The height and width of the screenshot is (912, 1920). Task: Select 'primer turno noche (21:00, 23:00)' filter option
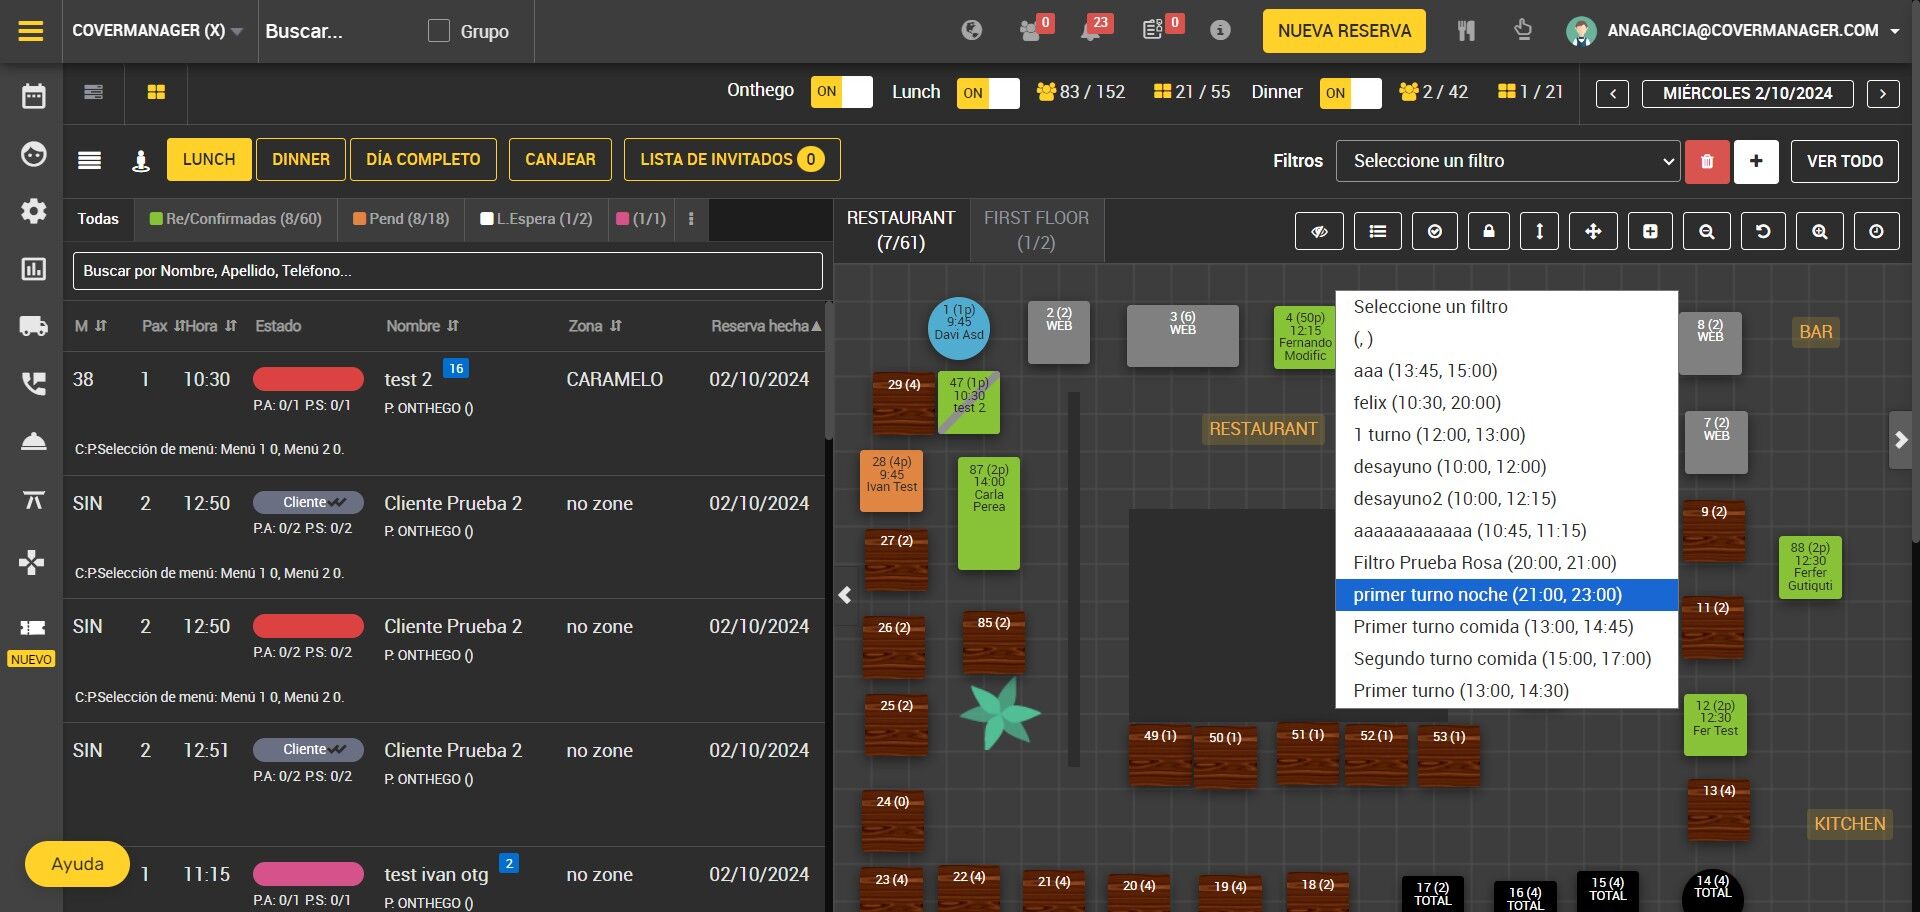pos(1507,595)
